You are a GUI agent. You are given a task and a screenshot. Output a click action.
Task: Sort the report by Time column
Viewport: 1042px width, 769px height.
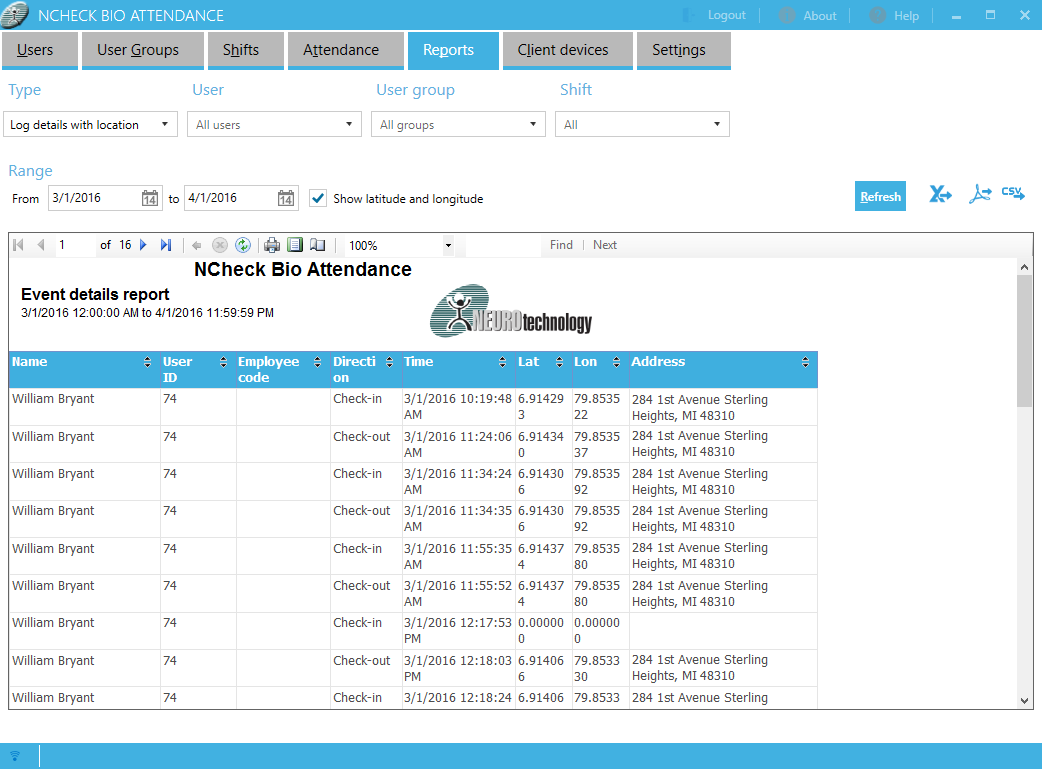click(502, 362)
